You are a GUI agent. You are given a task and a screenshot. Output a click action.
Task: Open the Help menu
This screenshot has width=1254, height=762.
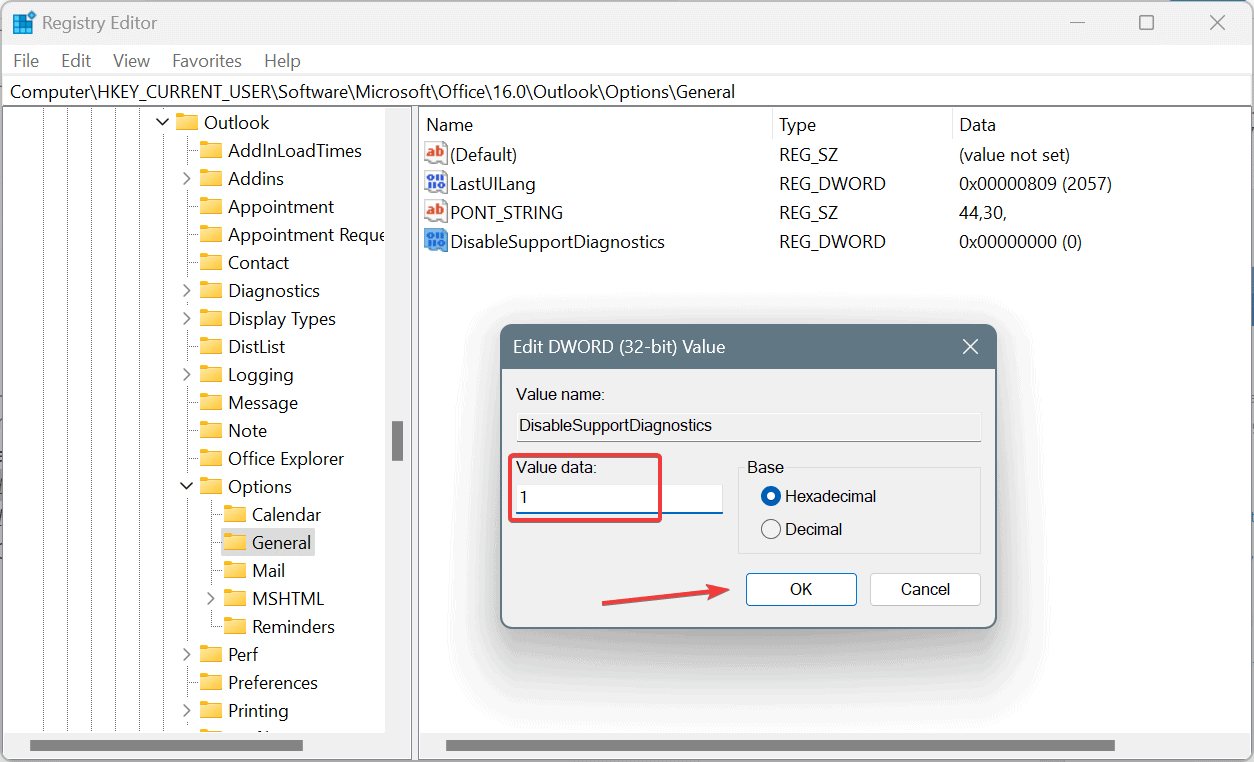(282, 61)
